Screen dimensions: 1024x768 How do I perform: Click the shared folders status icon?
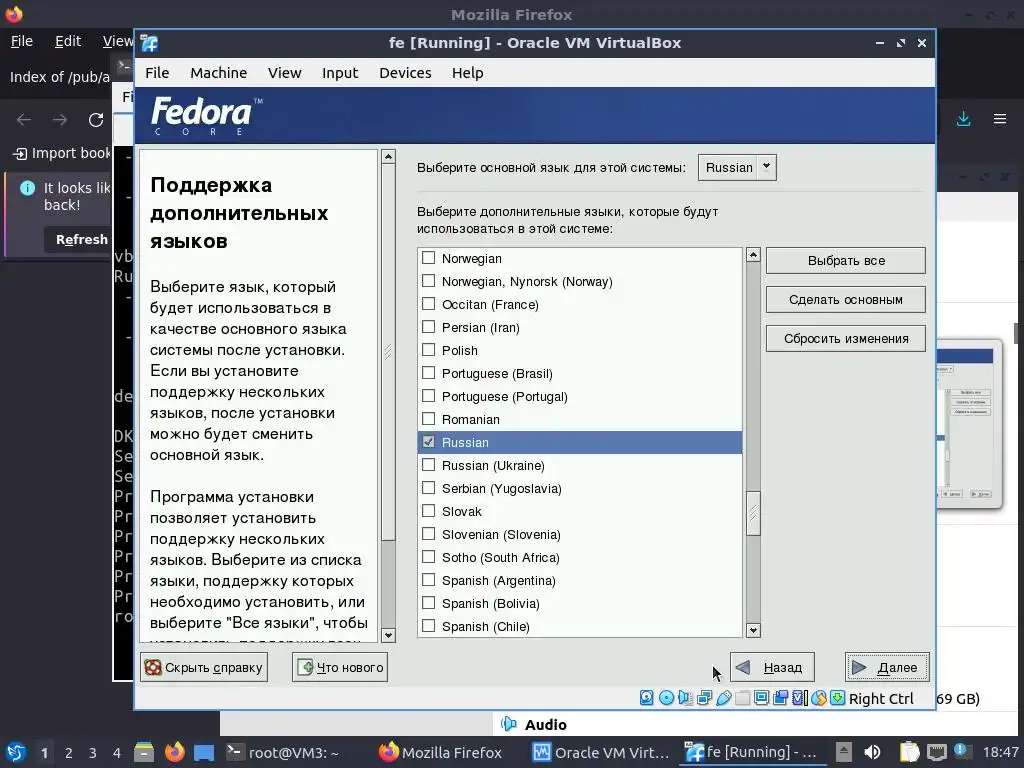pyautogui.click(x=743, y=697)
